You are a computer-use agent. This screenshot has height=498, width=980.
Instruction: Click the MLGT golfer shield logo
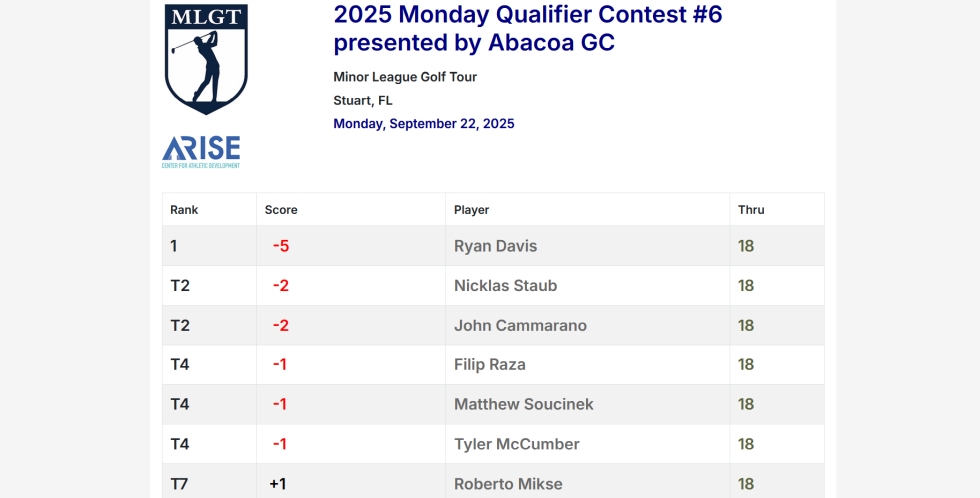[x=206, y=58]
